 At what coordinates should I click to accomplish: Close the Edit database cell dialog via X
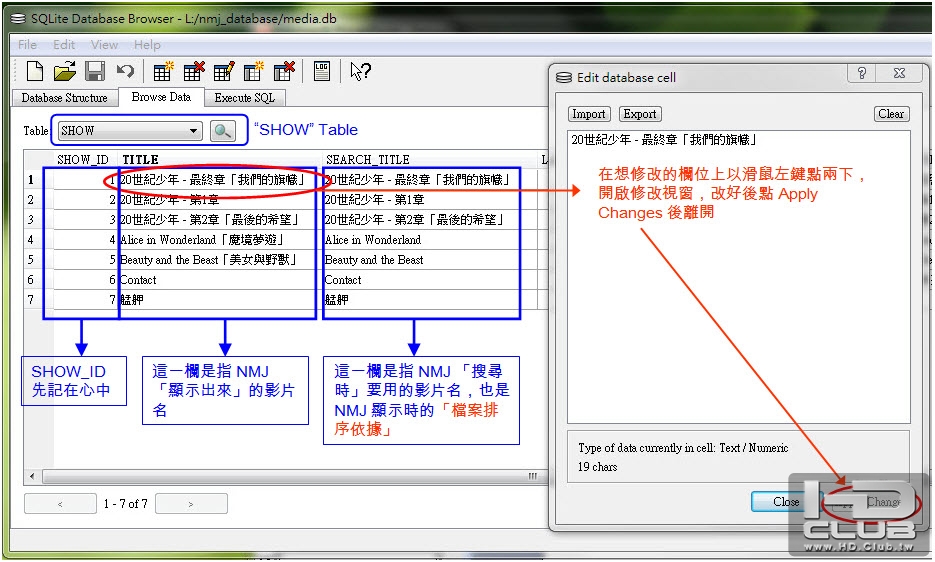pyautogui.click(x=899, y=73)
